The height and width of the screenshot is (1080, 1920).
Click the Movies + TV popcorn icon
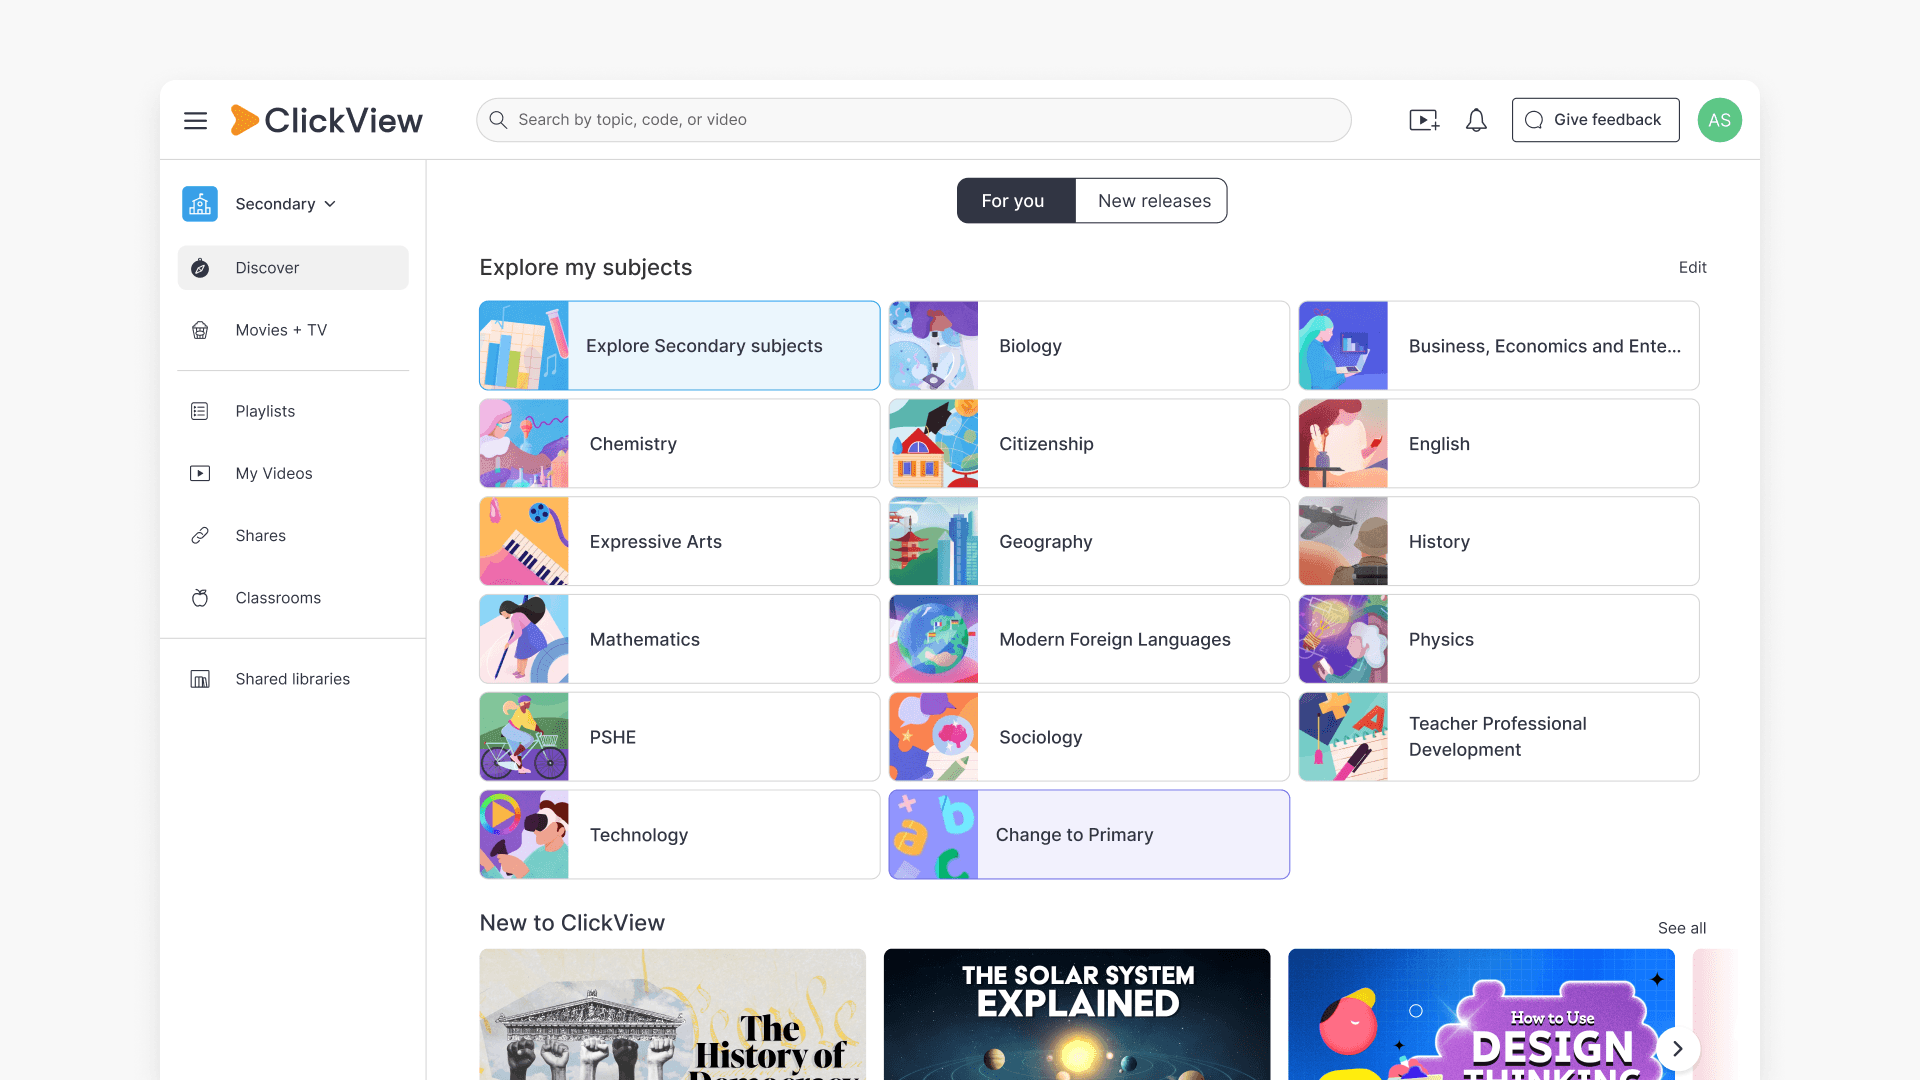click(x=200, y=330)
